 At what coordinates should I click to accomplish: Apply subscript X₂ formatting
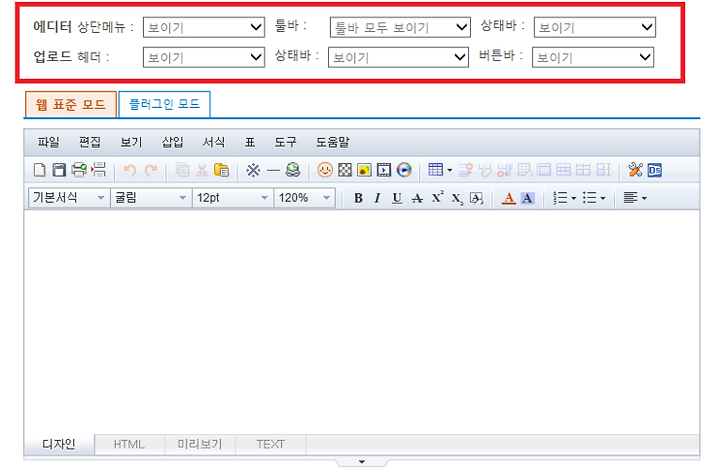(457, 199)
